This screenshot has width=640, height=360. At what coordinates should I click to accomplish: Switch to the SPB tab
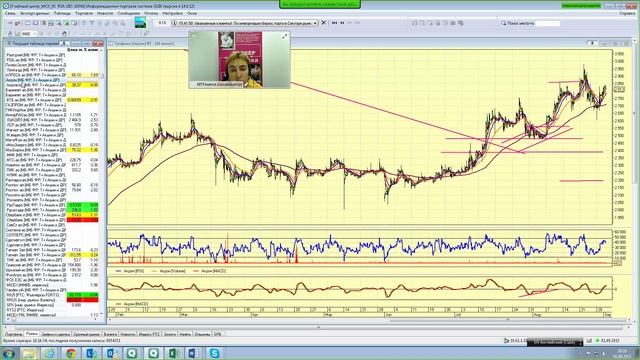pos(217,334)
